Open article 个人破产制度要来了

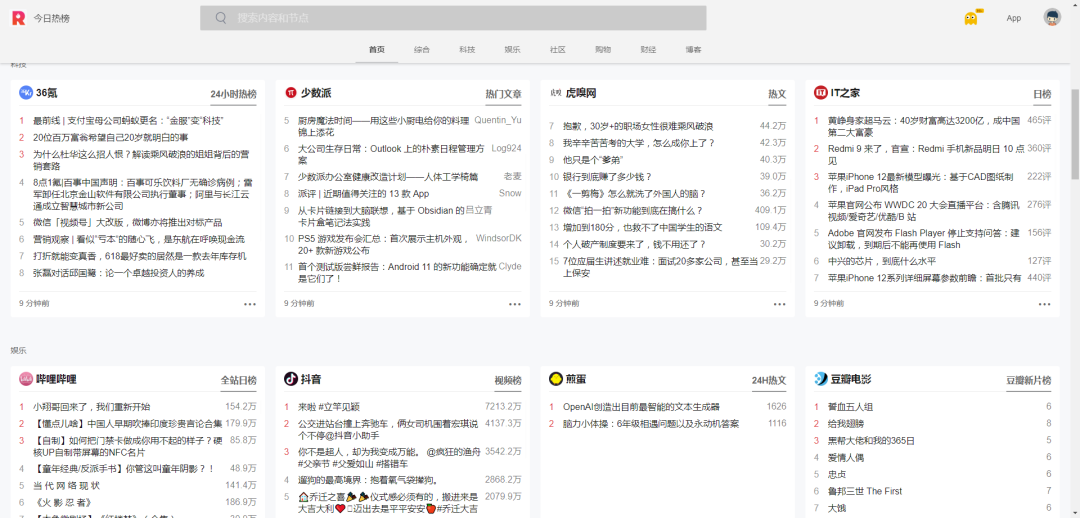pos(634,244)
